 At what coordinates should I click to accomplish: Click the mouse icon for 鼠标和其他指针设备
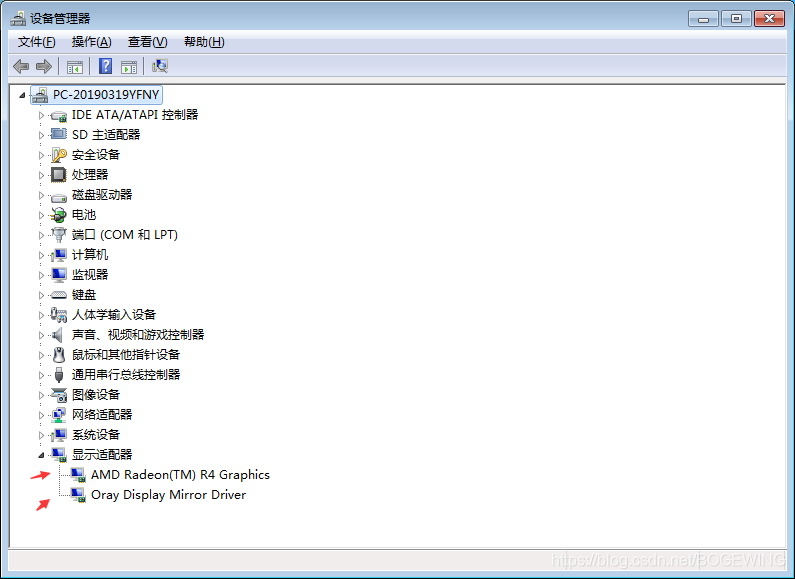[59, 354]
